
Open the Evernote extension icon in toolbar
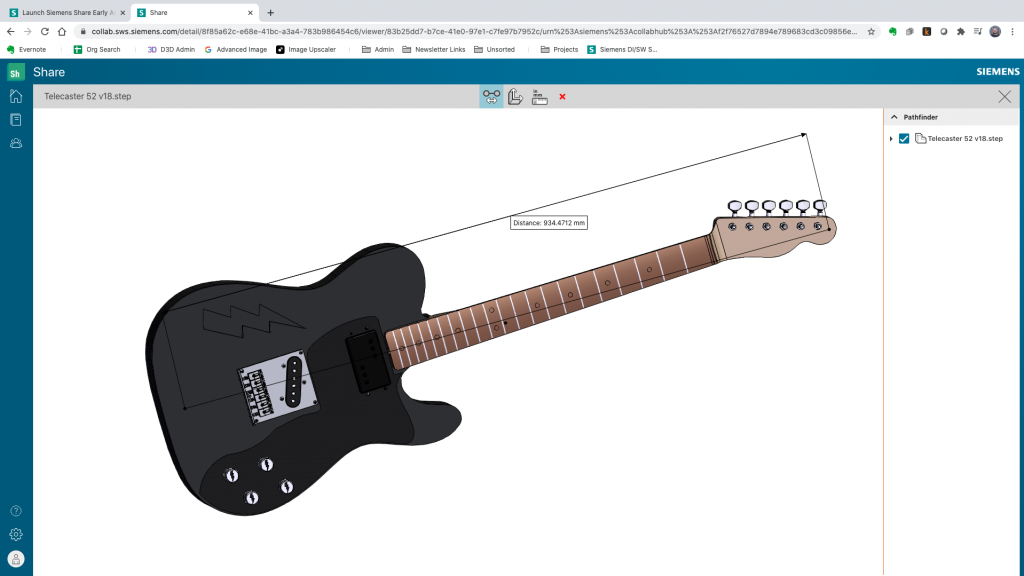click(x=892, y=31)
